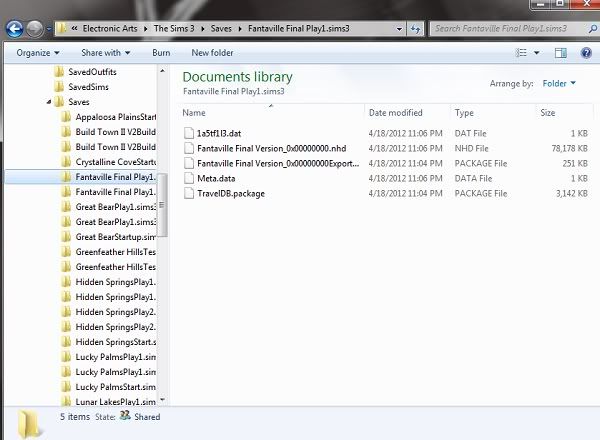The height and width of the screenshot is (440, 600).
Task: Select the Fantaville Final Version .nhd file icon
Action: (x=189, y=148)
